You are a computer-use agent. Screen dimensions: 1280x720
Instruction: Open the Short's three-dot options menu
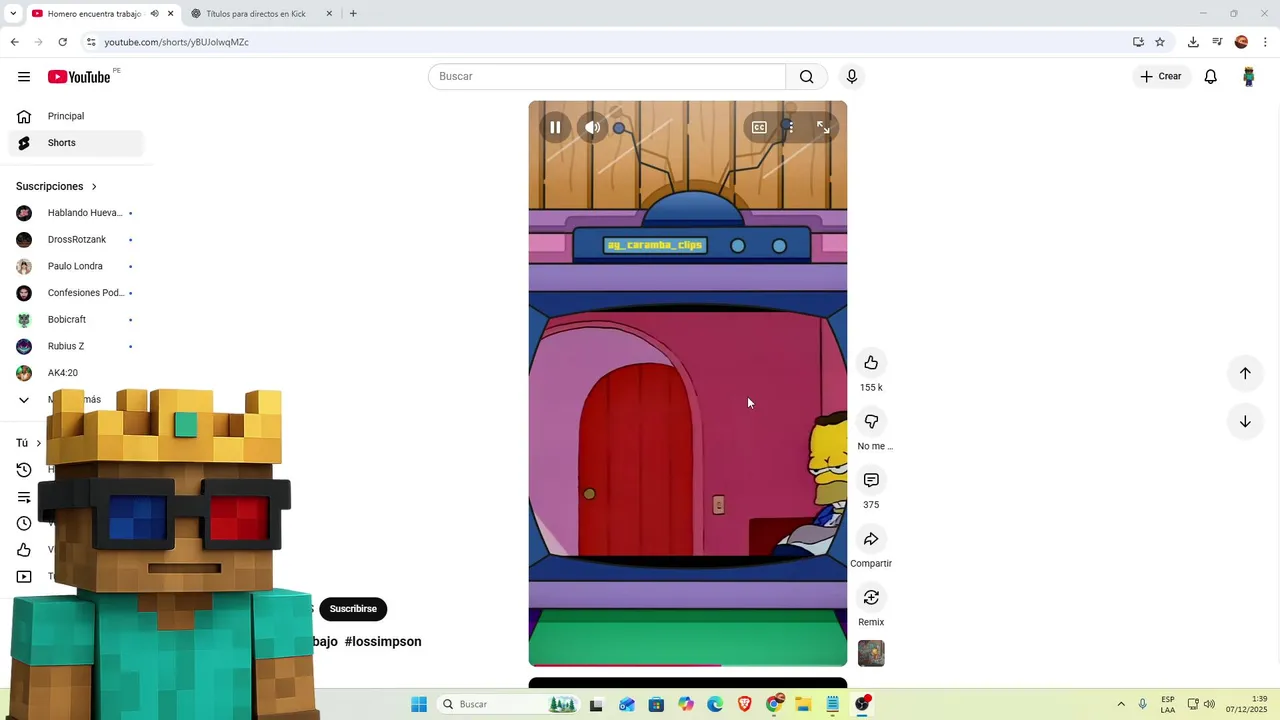[789, 127]
